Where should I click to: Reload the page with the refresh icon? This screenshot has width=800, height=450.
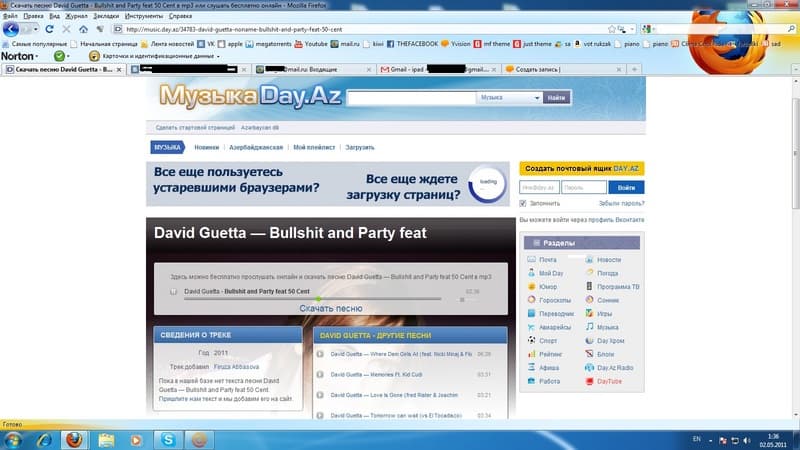coord(49,29)
